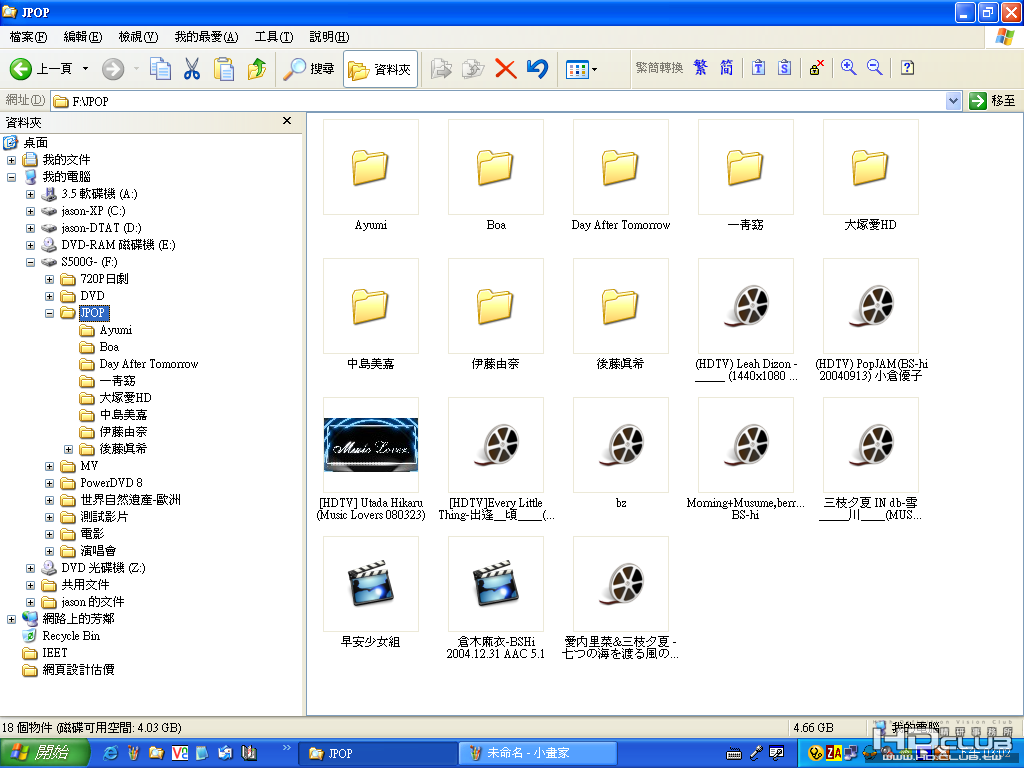
Task: Go up one folder level
Action: pyautogui.click(x=257, y=69)
